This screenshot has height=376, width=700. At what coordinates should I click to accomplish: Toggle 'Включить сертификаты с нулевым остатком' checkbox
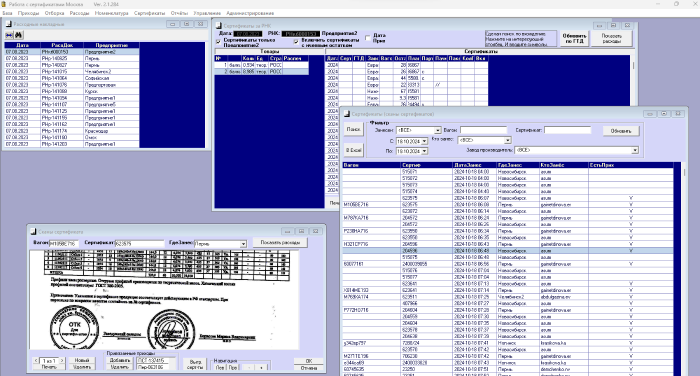(296, 42)
